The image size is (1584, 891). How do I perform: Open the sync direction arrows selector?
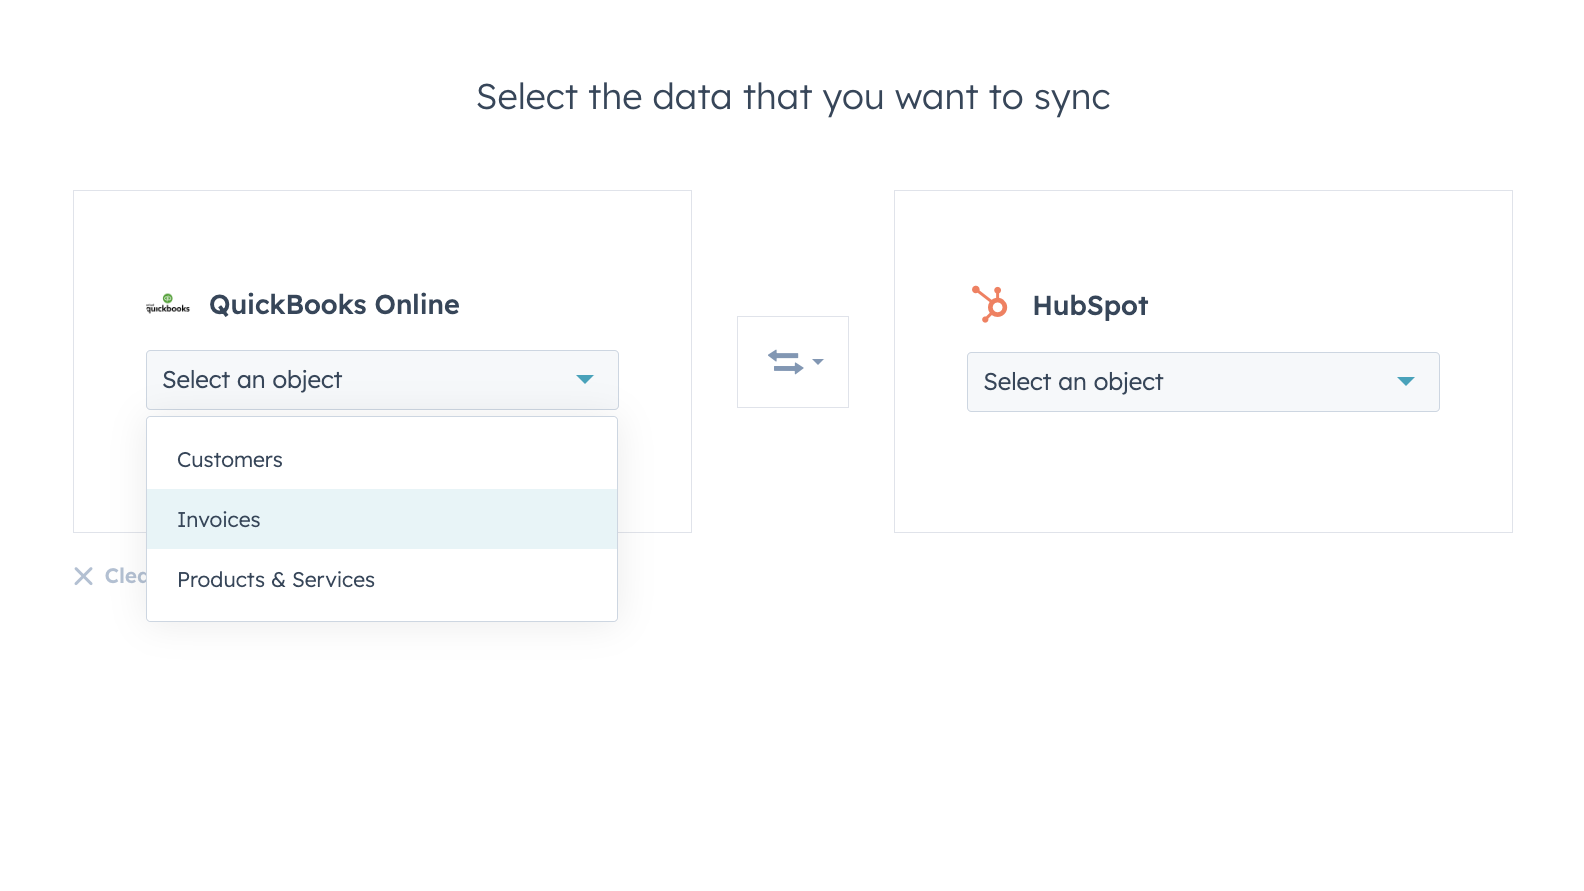click(793, 362)
